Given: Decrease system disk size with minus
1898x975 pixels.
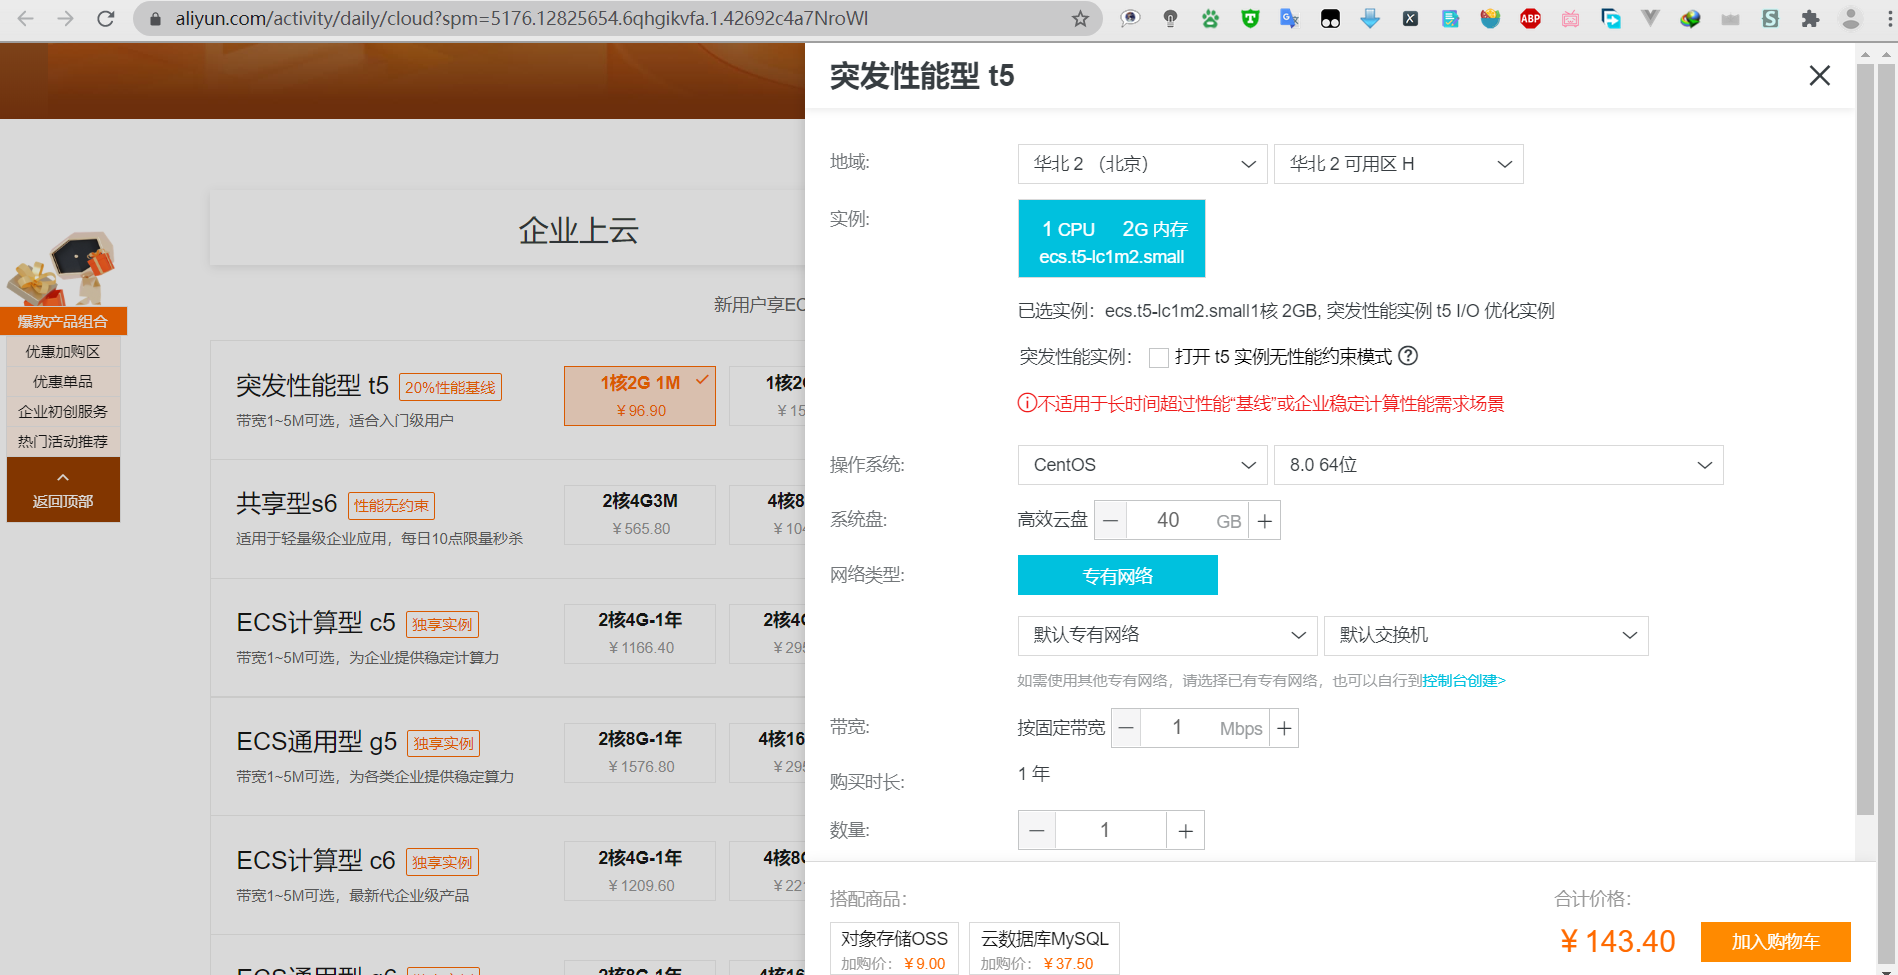Looking at the screenshot, I should coord(1110,520).
